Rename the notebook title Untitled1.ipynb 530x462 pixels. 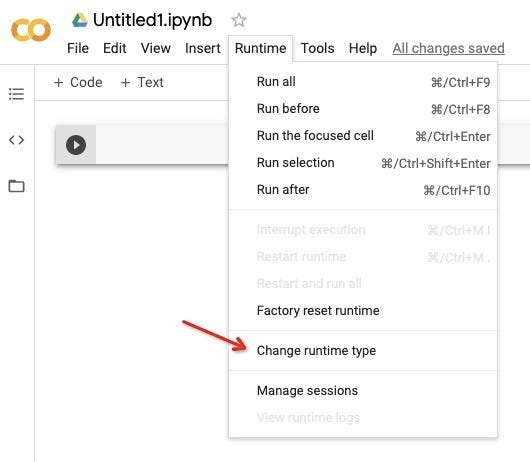coord(152,20)
